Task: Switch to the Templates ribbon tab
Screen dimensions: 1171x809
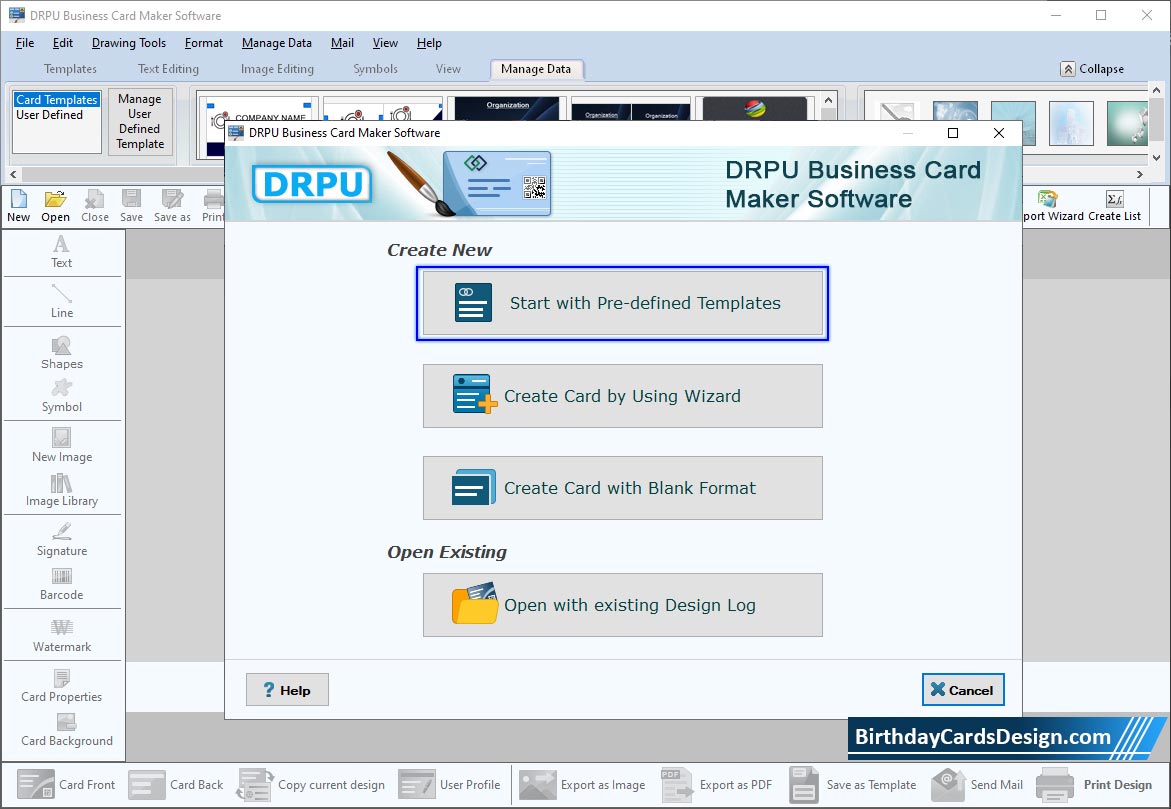Action: click(70, 69)
